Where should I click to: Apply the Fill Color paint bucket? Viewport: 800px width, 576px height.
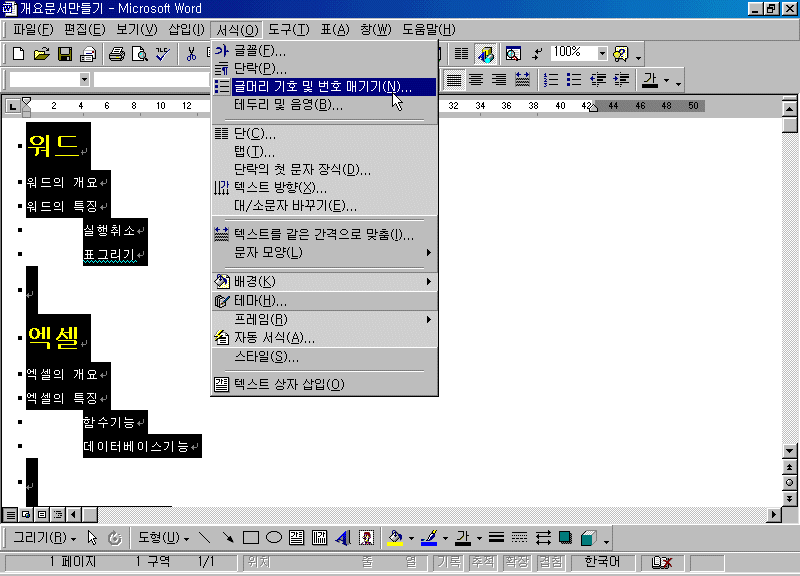coord(395,538)
